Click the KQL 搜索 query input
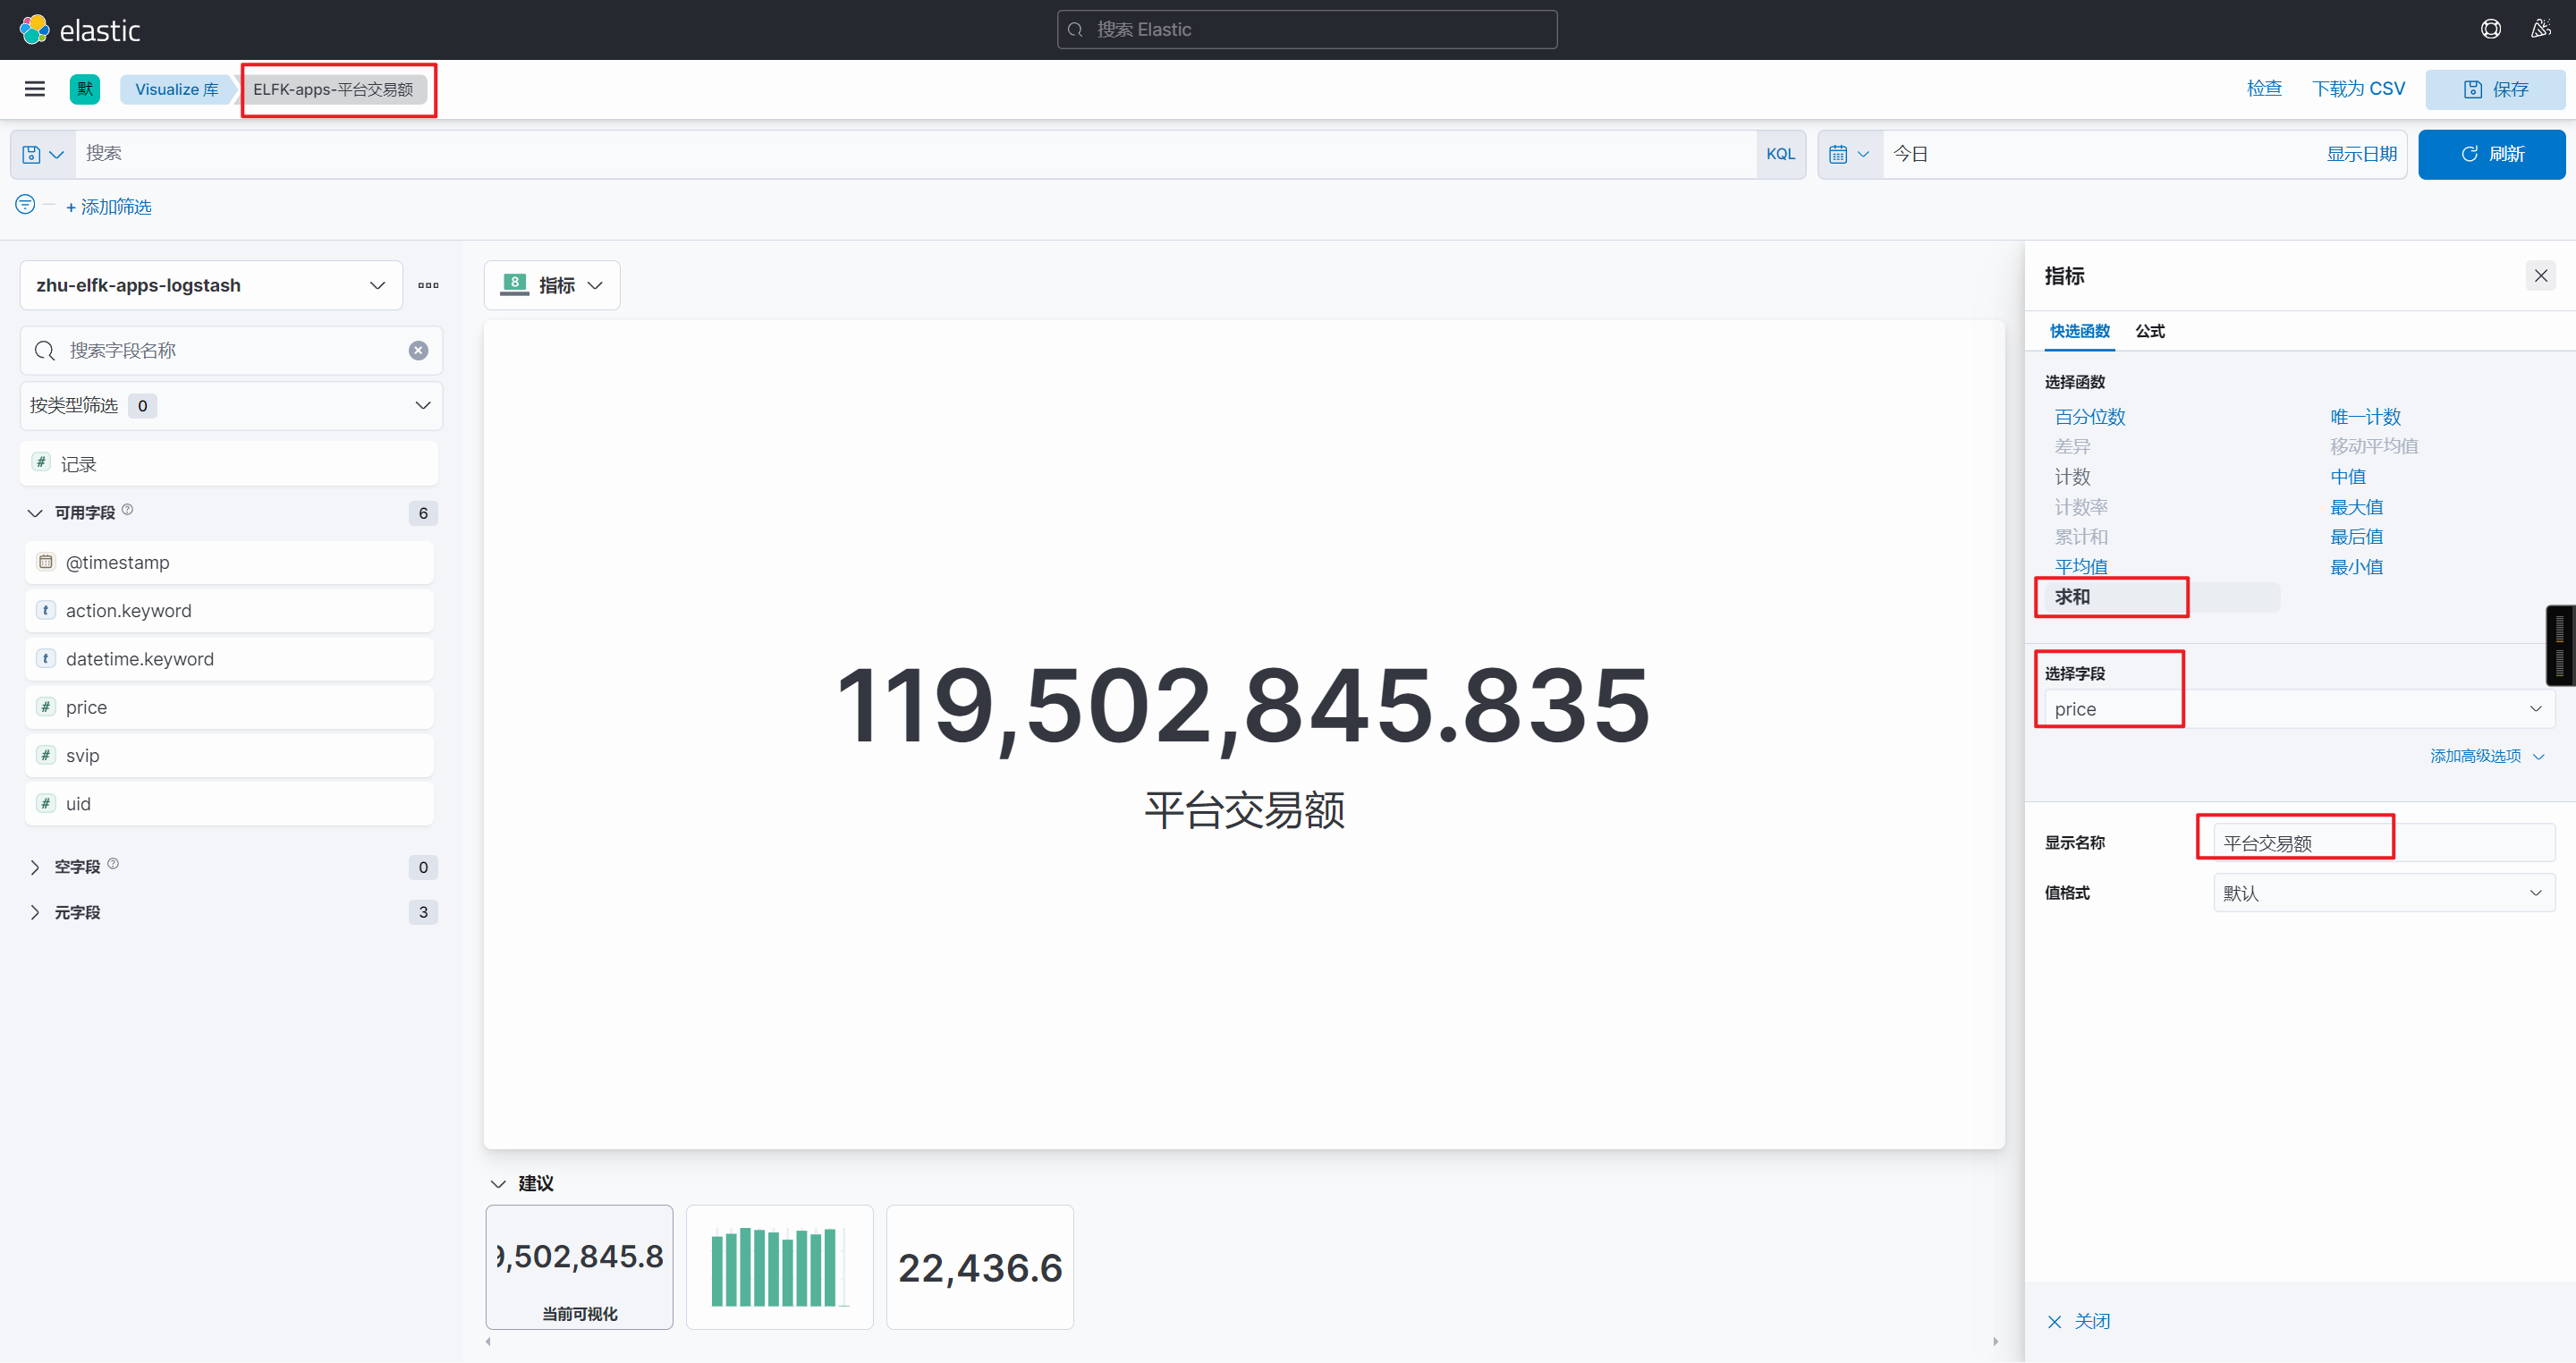 point(915,154)
